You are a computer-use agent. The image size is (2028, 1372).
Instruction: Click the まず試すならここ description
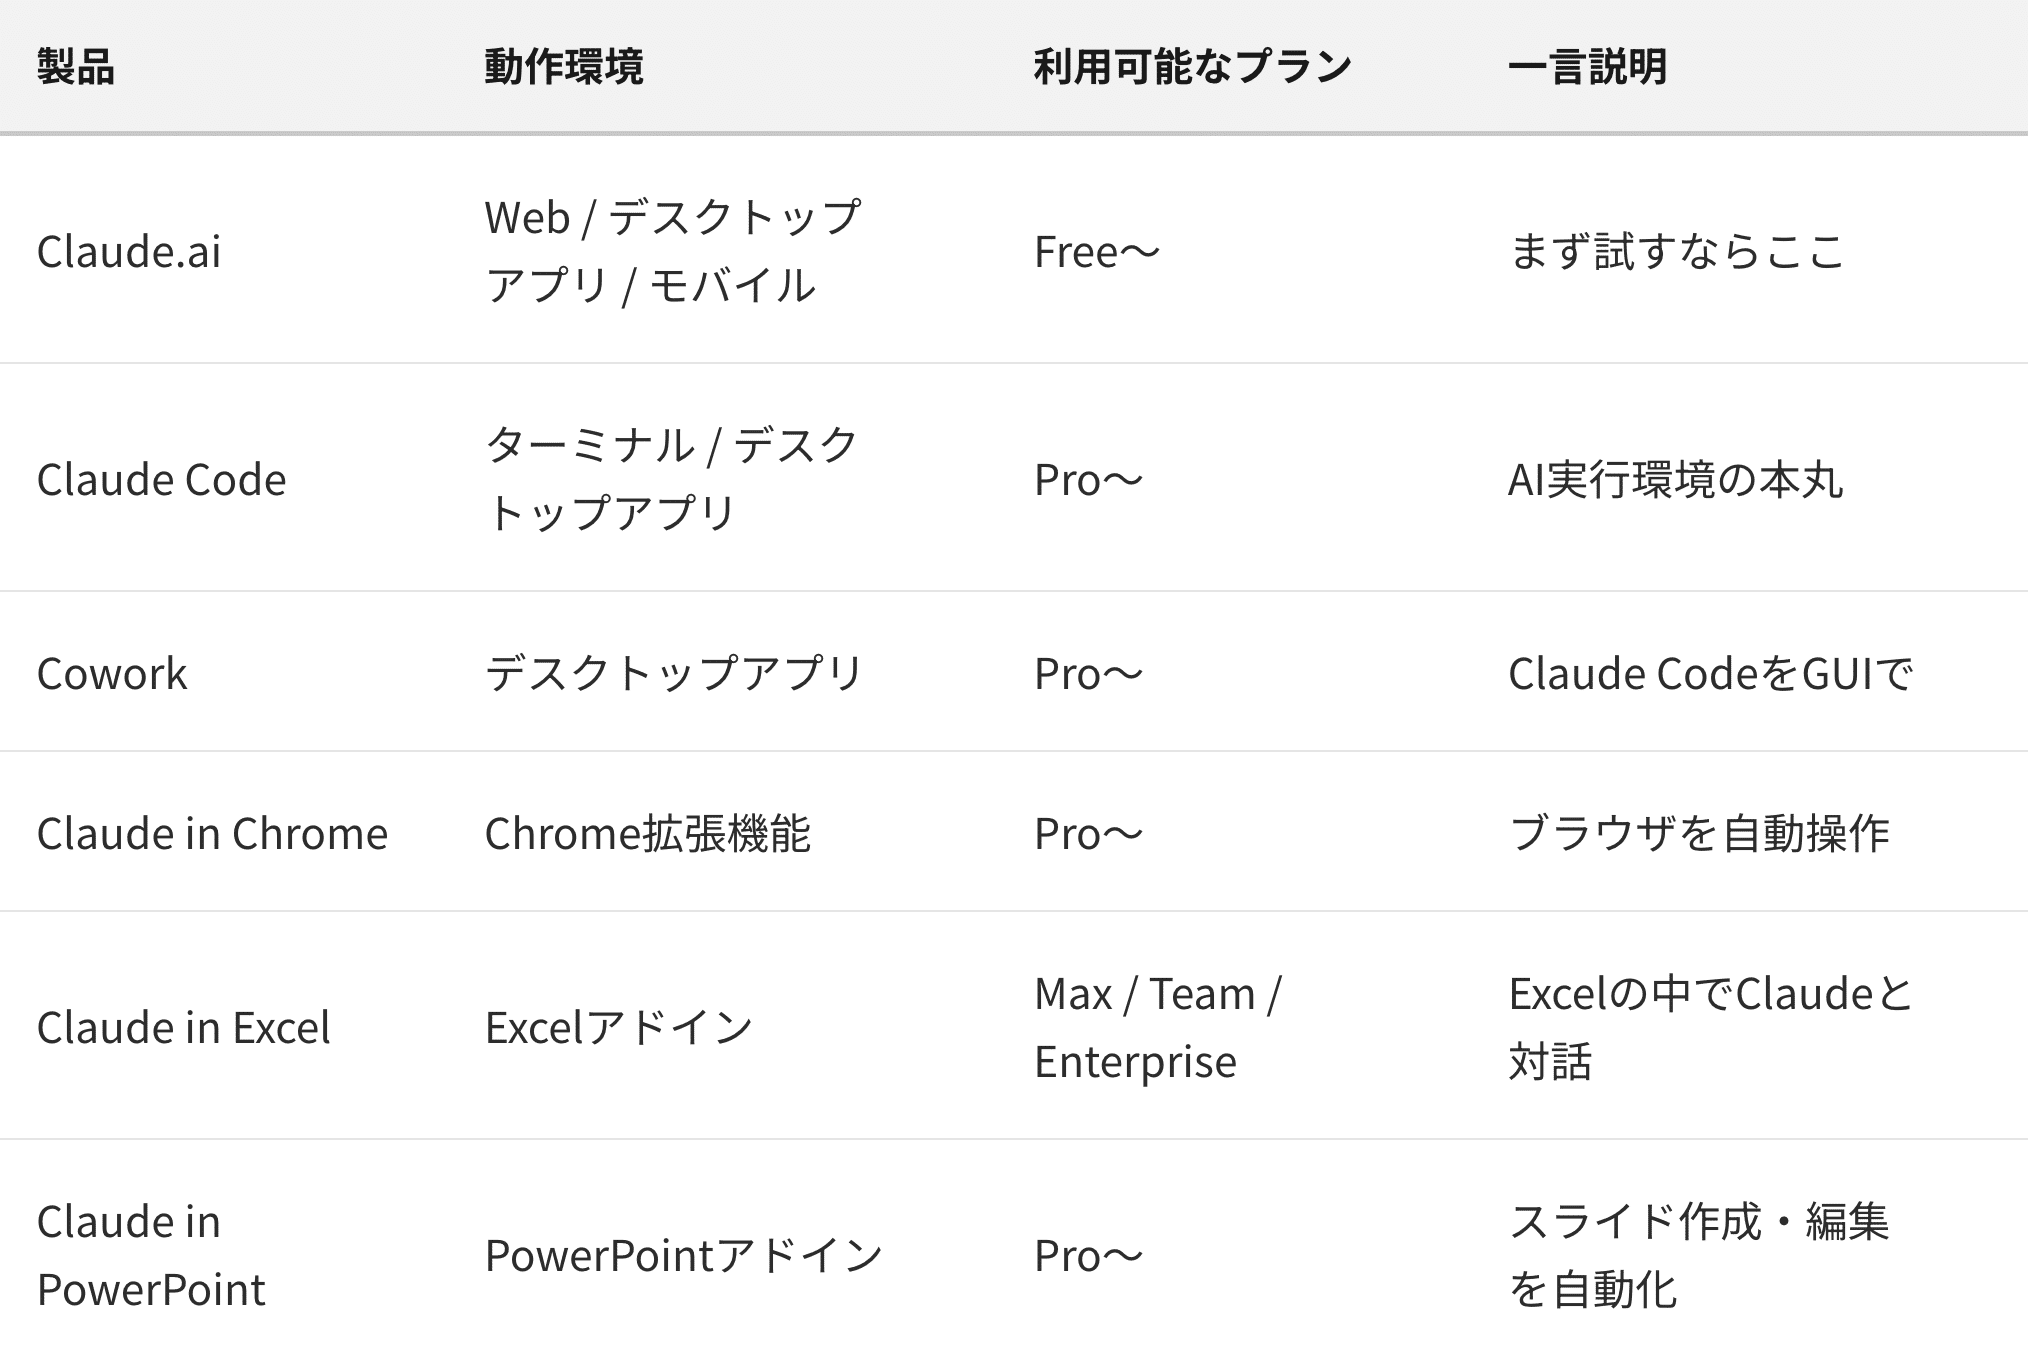[1676, 251]
